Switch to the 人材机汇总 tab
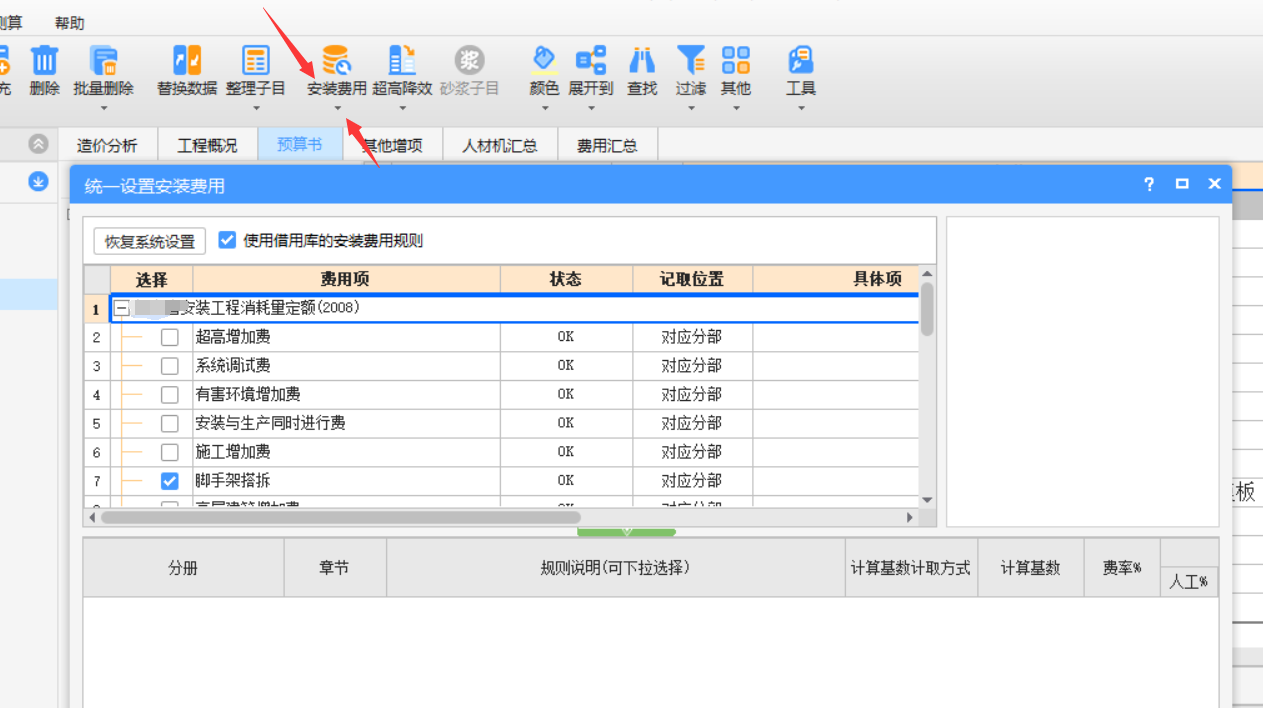The height and width of the screenshot is (708, 1263). [x=499, y=145]
